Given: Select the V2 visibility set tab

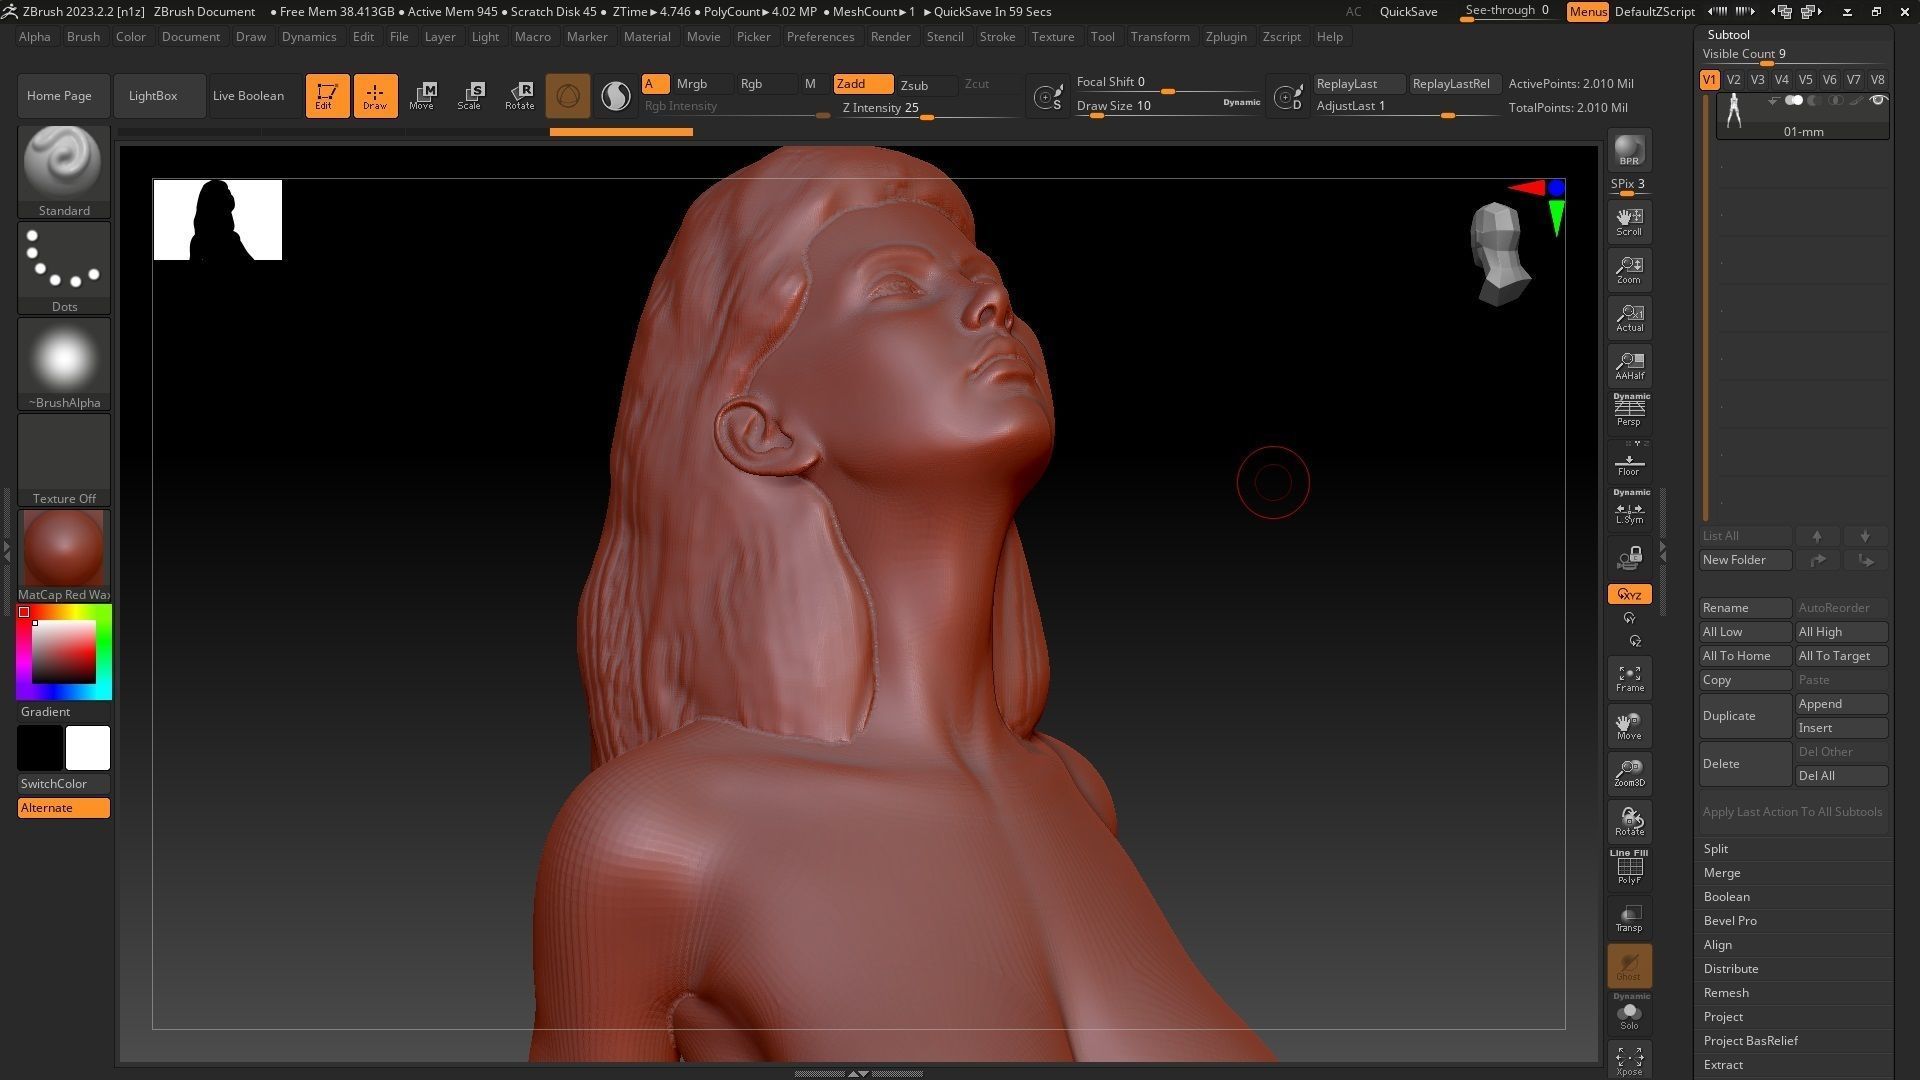Looking at the screenshot, I should [1733, 80].
